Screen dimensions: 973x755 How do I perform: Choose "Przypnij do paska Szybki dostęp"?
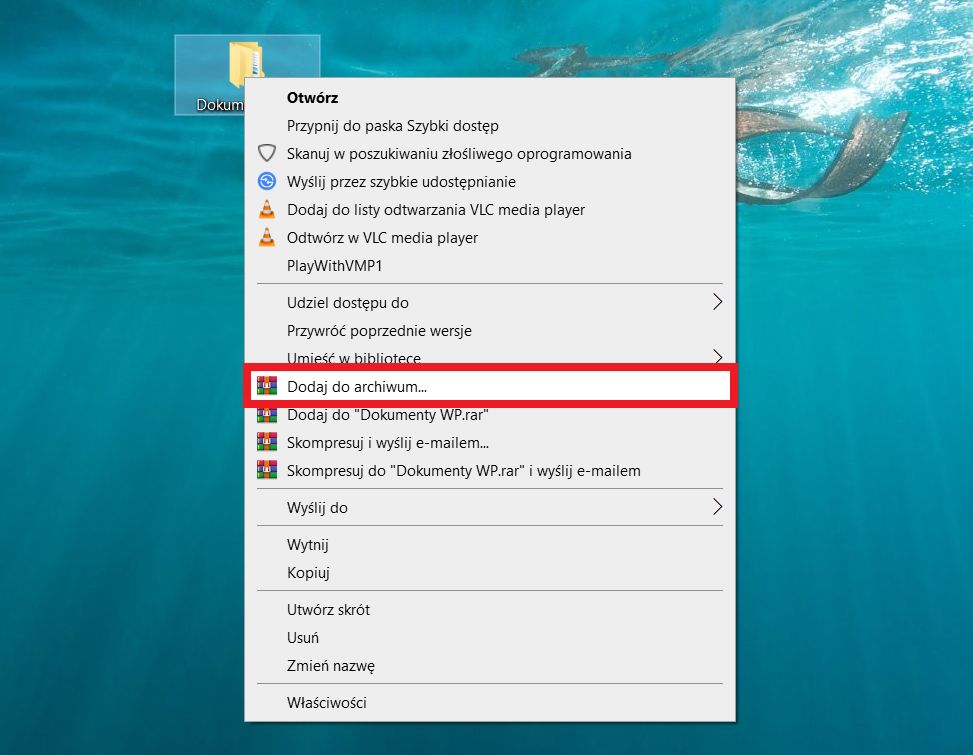[x=396, y=125]
